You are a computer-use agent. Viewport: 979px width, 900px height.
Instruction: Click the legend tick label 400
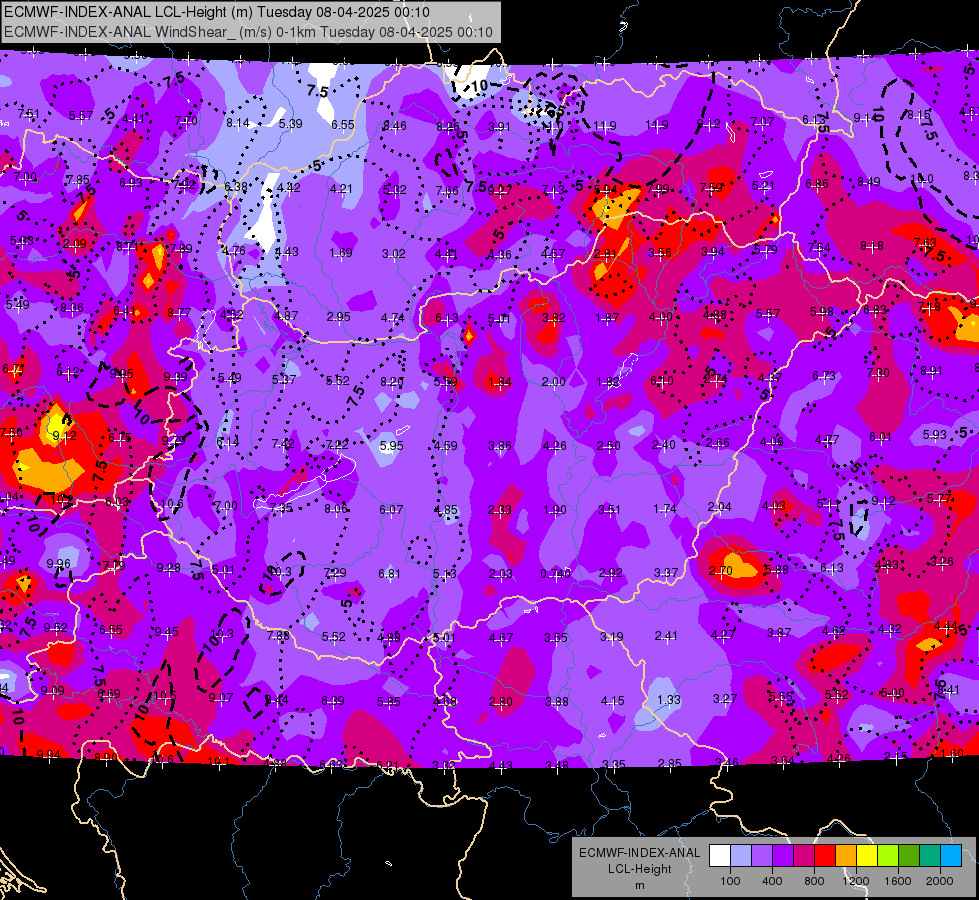pos(772,881)
